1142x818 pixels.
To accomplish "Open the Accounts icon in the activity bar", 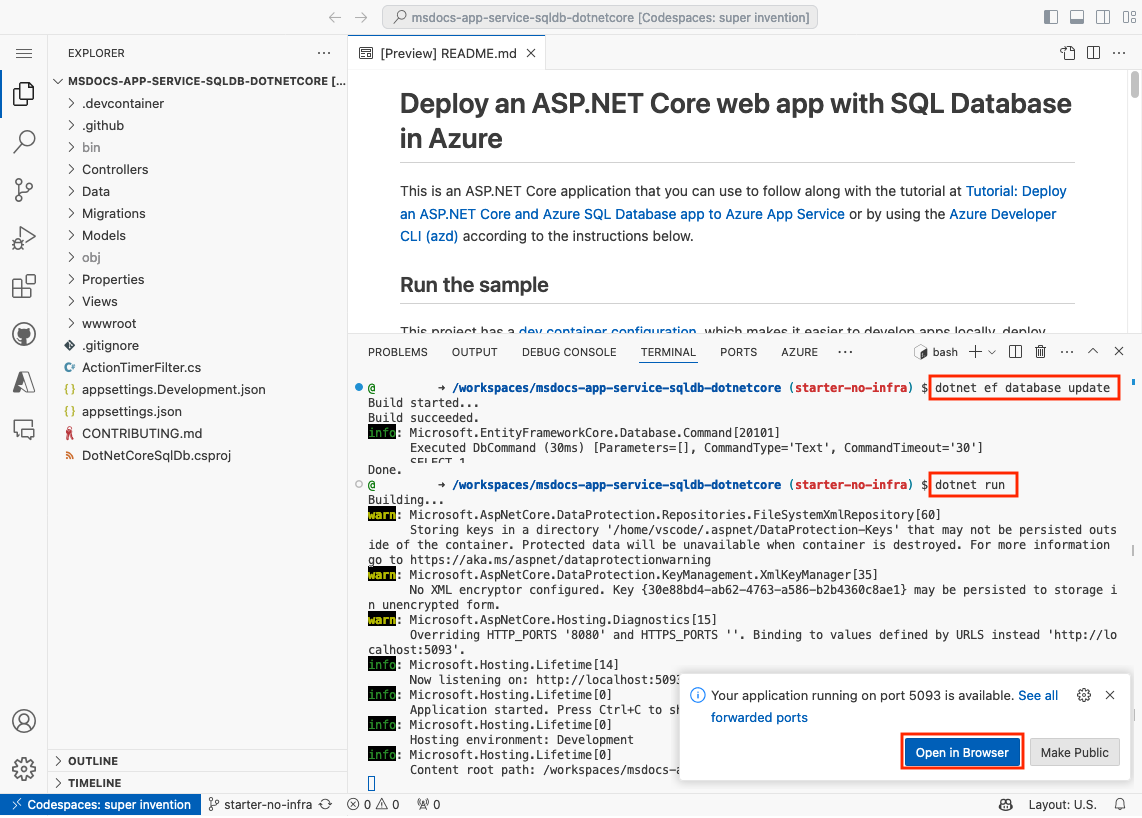I will pos(24,720).
